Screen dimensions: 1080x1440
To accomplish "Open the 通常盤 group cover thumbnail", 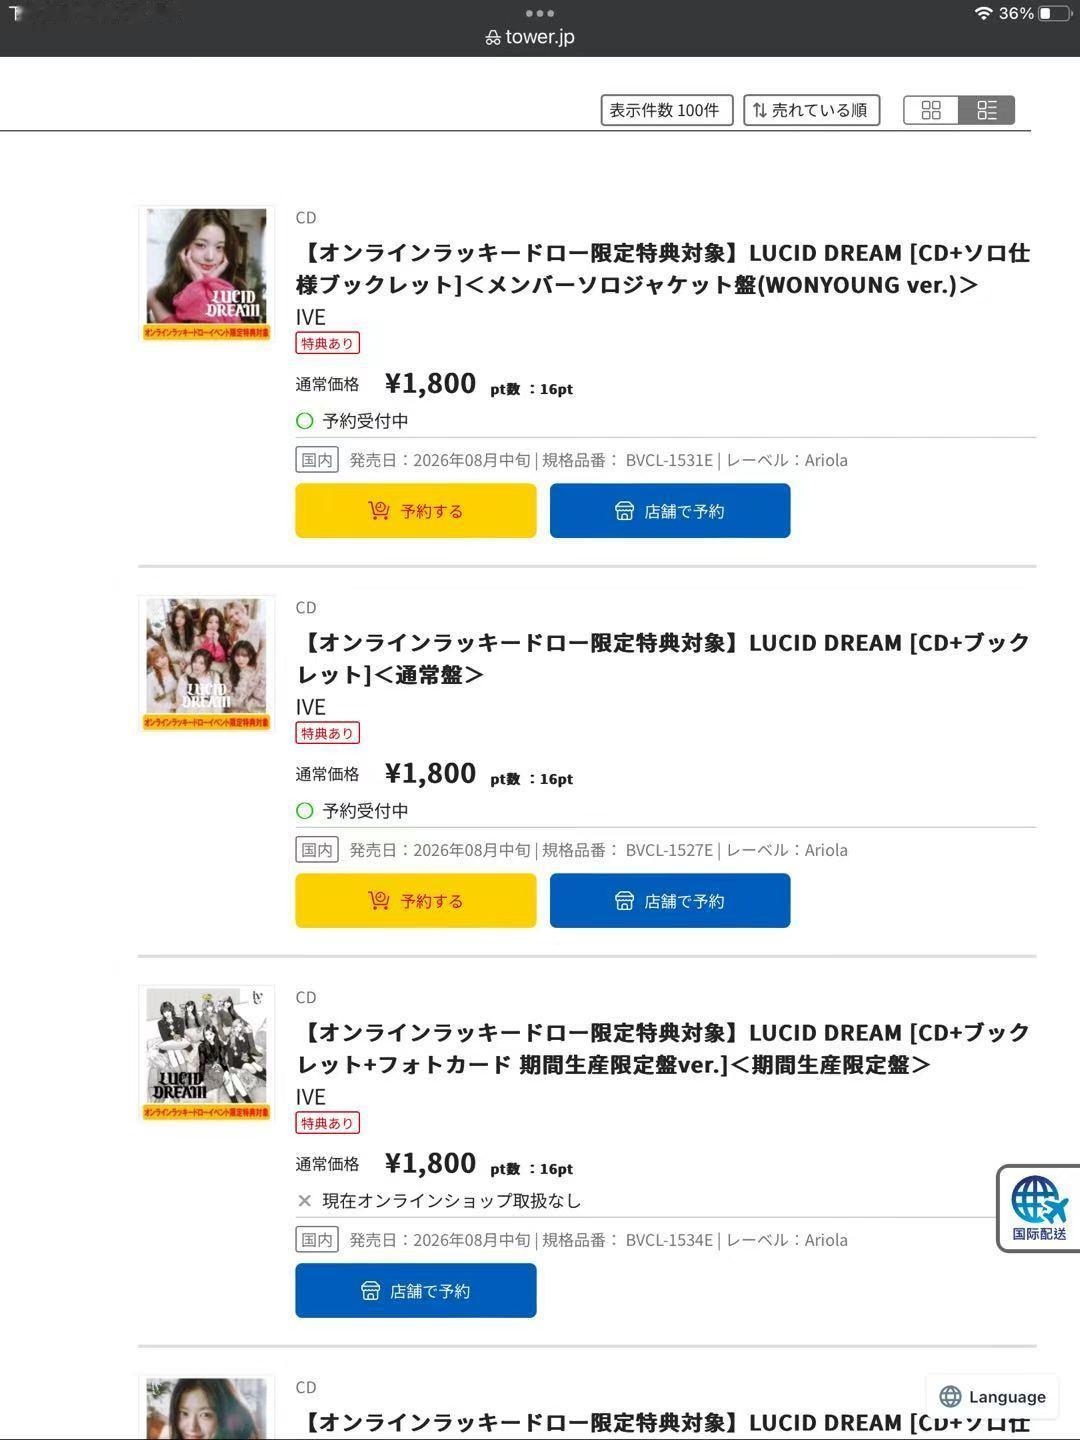I will coord(206,664).
